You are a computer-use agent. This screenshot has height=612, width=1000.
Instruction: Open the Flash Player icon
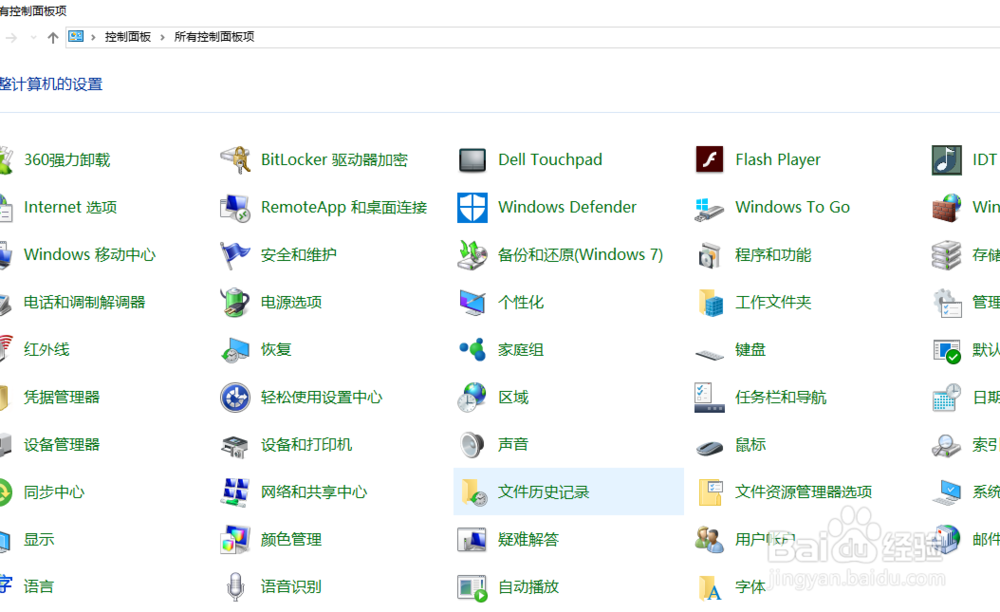709,160
